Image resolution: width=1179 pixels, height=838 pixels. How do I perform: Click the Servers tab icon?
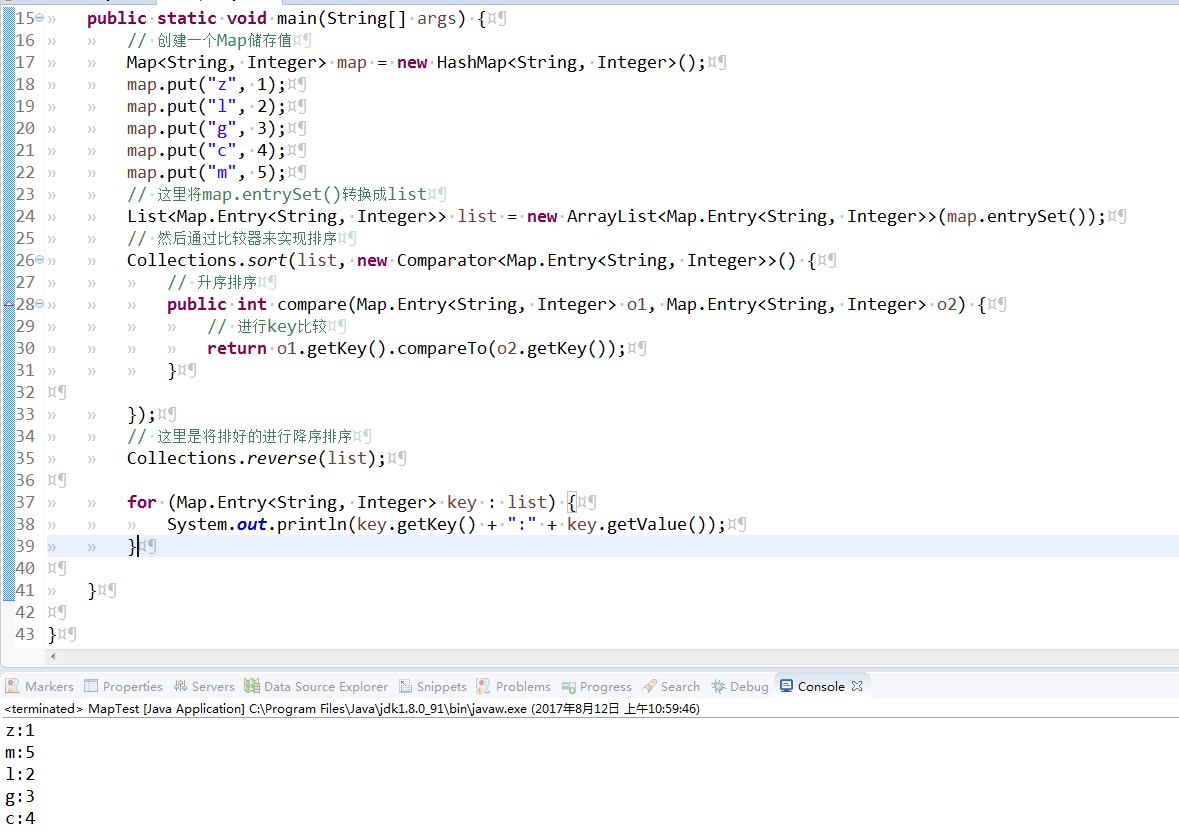coord(180,686)
